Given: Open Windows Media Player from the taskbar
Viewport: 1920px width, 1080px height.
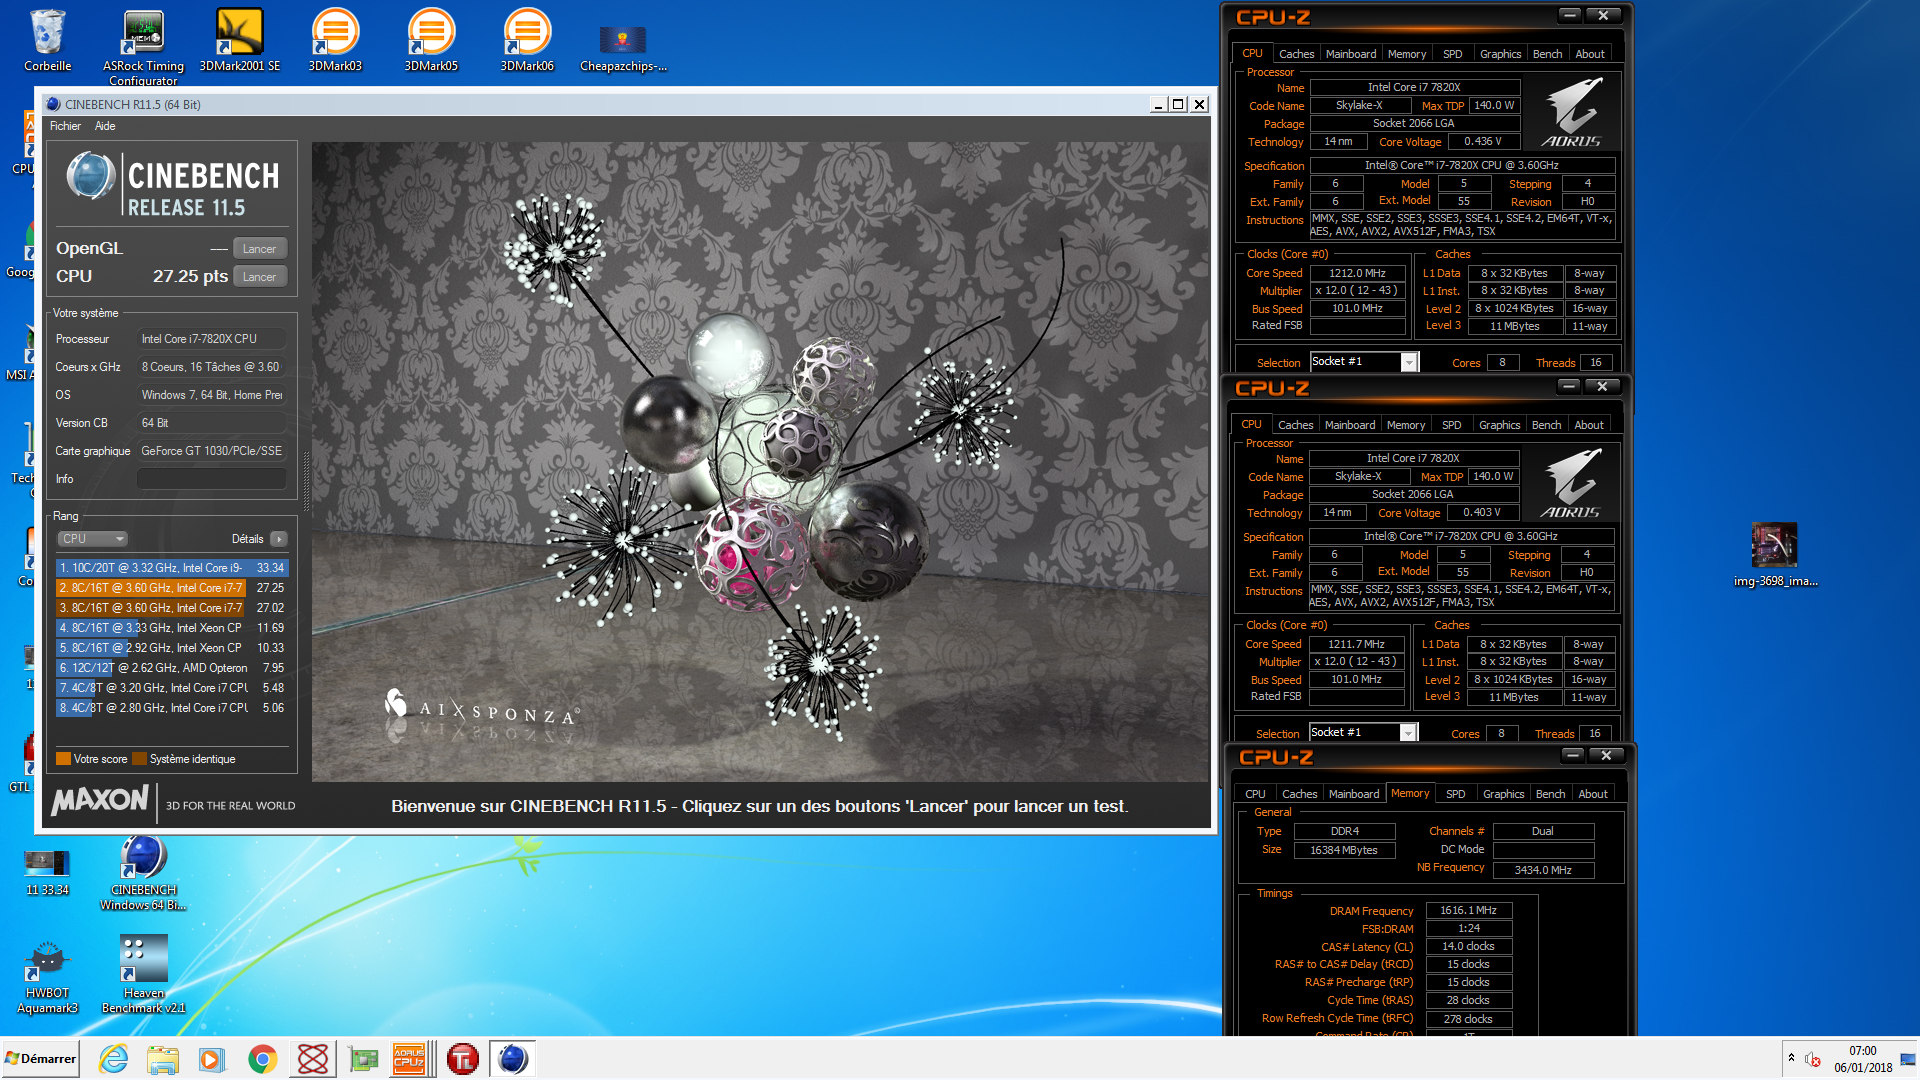Looking at the screenshot, I should (x=212, y=1059).
